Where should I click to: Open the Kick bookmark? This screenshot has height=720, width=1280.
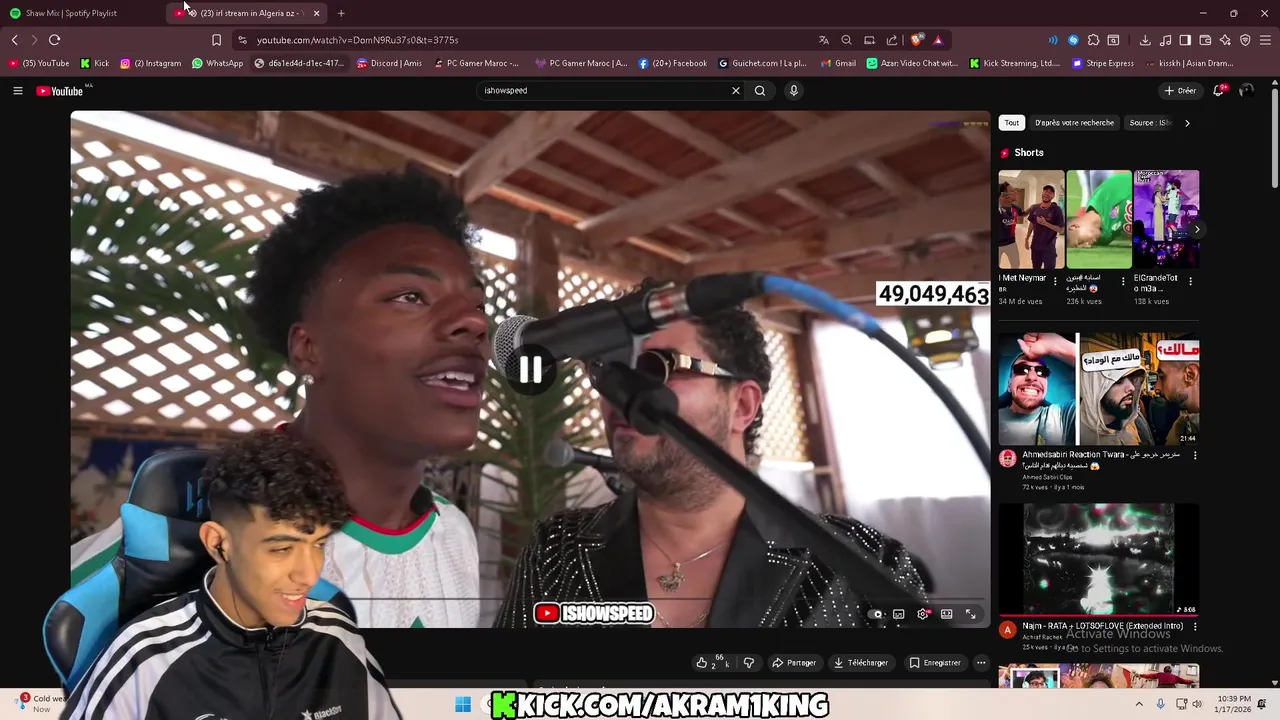pyautogui.click(x=95, y=63)
